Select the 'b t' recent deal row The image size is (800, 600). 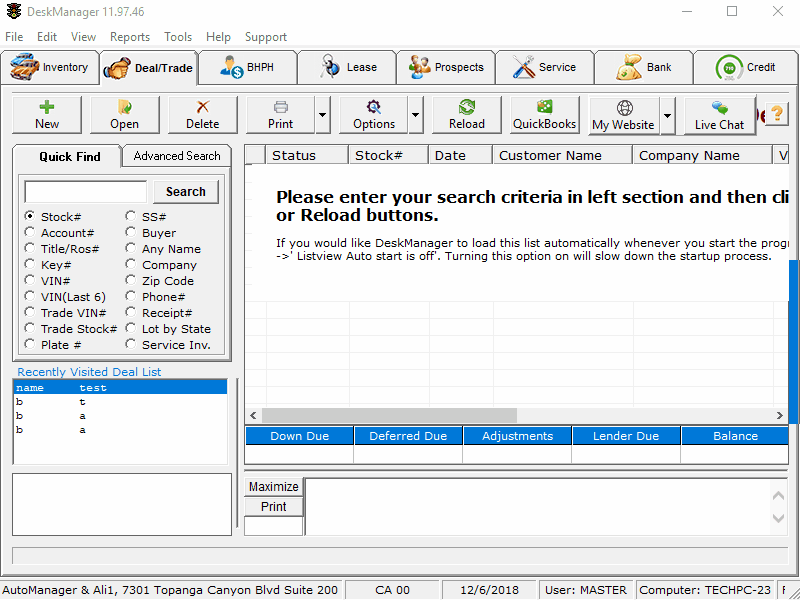coord(120,402)
